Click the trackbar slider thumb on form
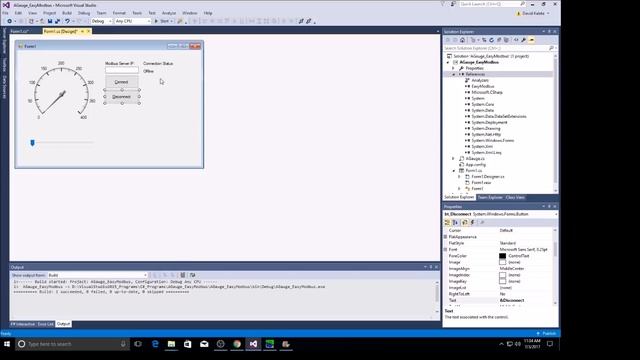This screenshot has width=640, height=360. (32, 142)
